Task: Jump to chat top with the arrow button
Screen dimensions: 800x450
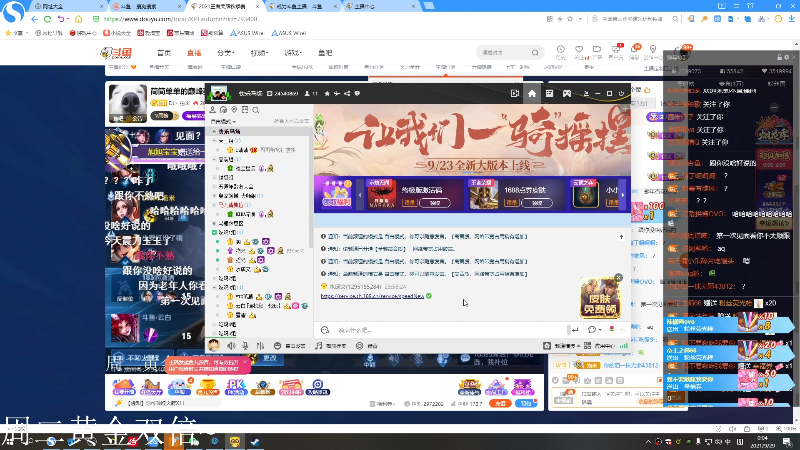Action: pyautogui.click(x=621, y=237)
